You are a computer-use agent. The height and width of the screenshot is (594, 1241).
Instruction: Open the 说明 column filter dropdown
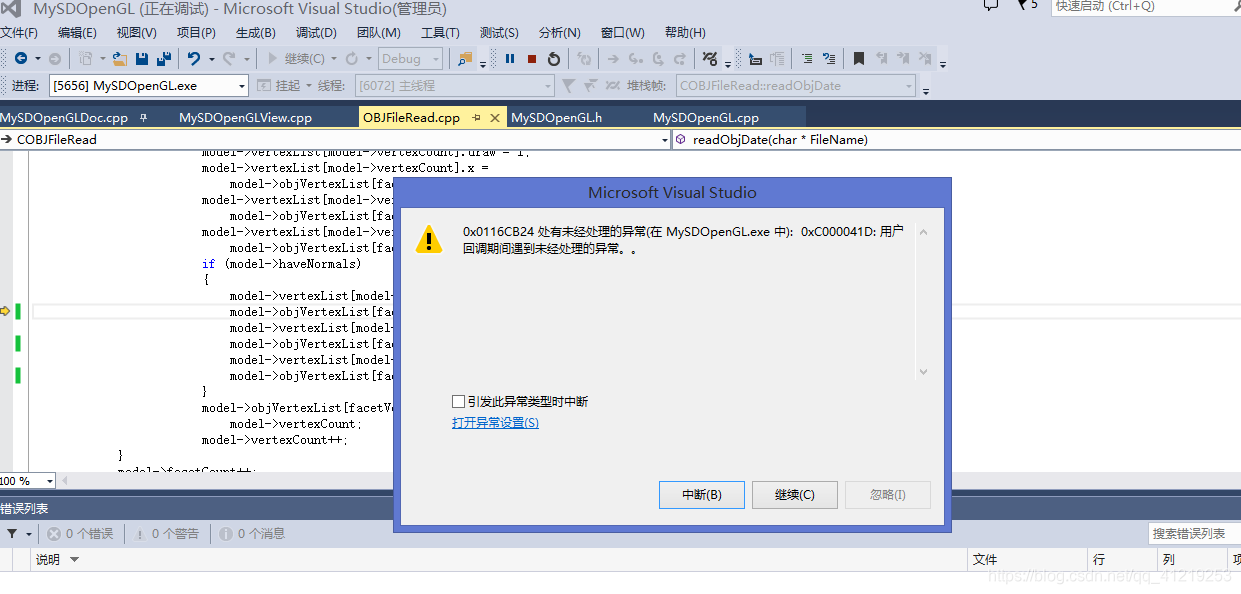click(74, 560)
